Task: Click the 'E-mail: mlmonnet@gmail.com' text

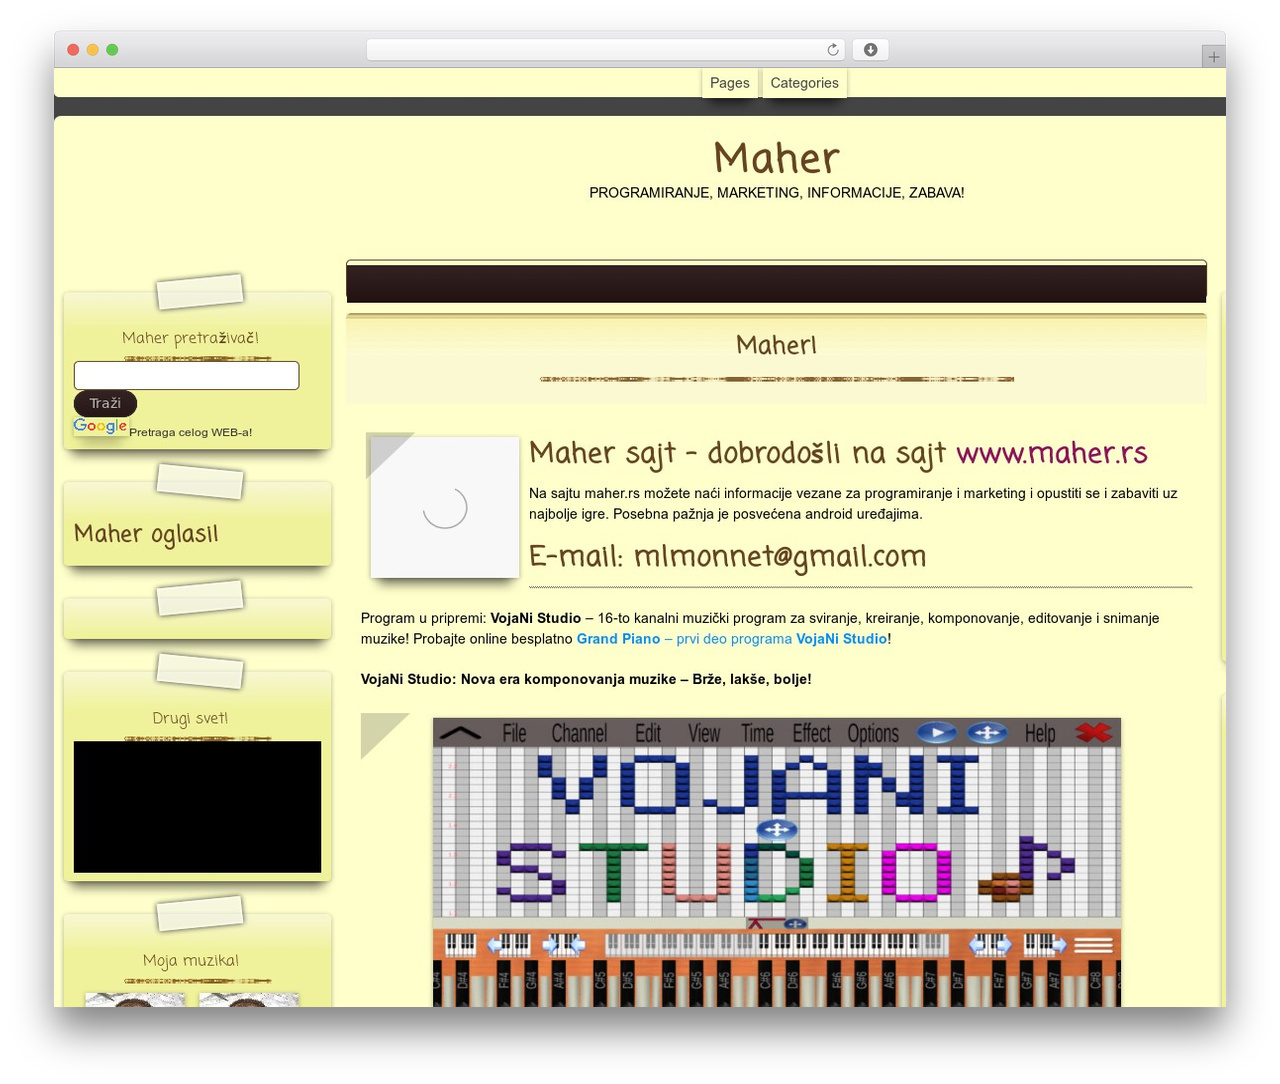Action: coord(727,556)
